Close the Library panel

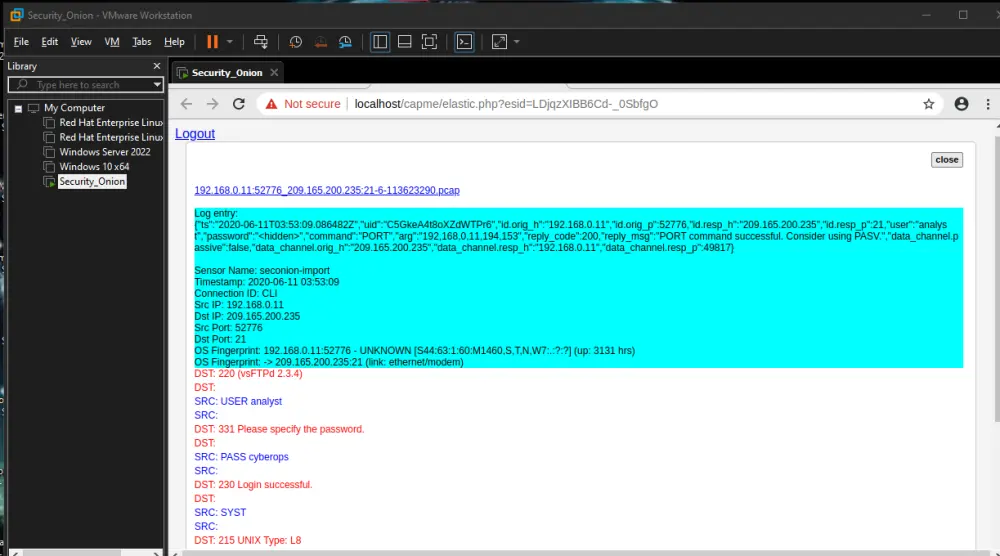point(157,66)
